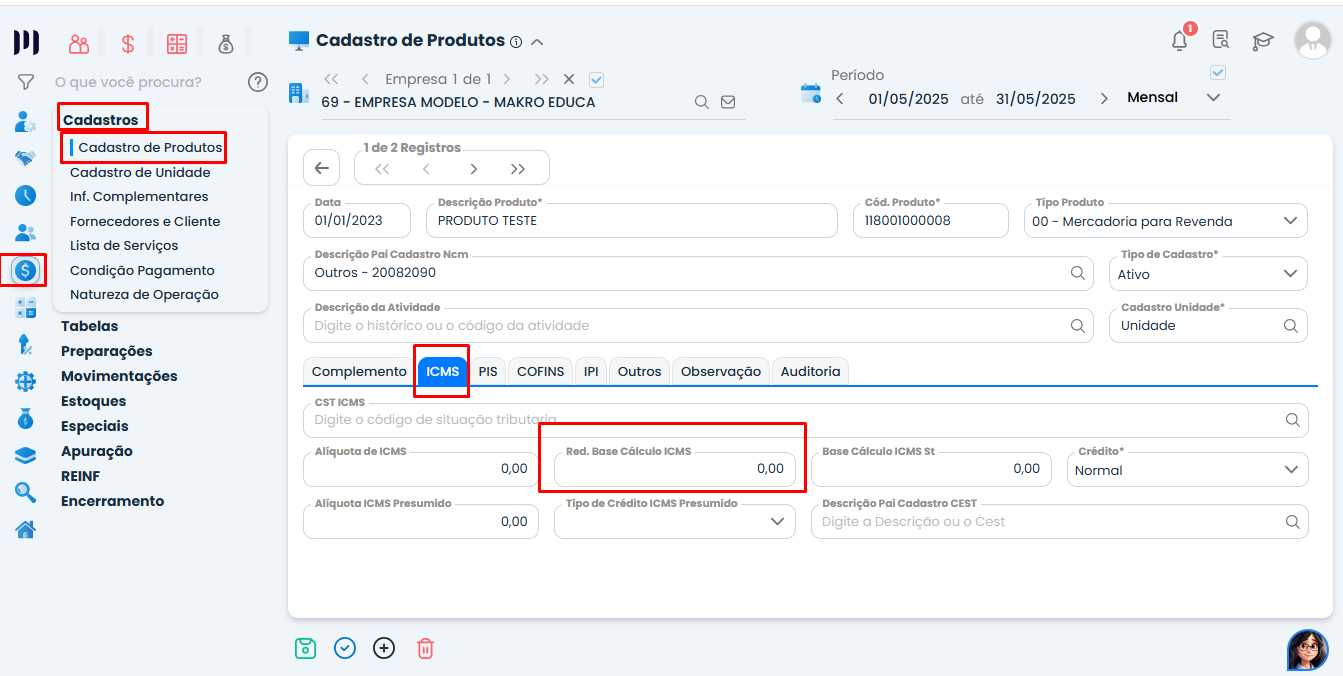The width and height of the screenshot is (1343, 676).
Task: Open the document search icon in header
Action: coord(1221,40)
